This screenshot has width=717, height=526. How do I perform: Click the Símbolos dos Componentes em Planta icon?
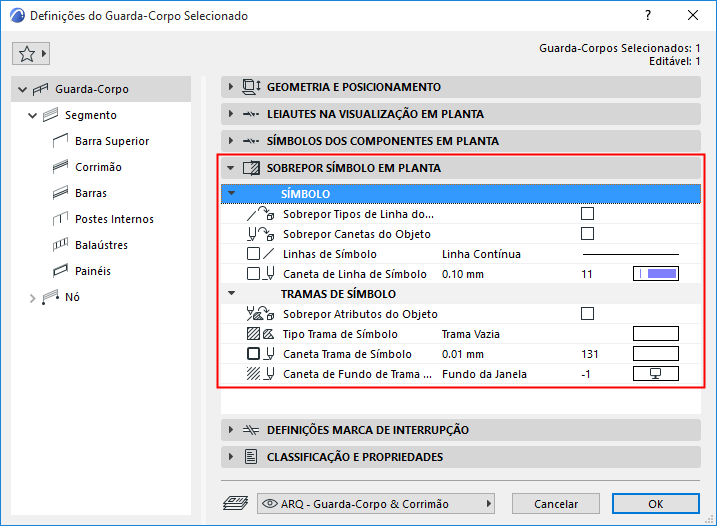pyautogui.click(x=251, y=141)
